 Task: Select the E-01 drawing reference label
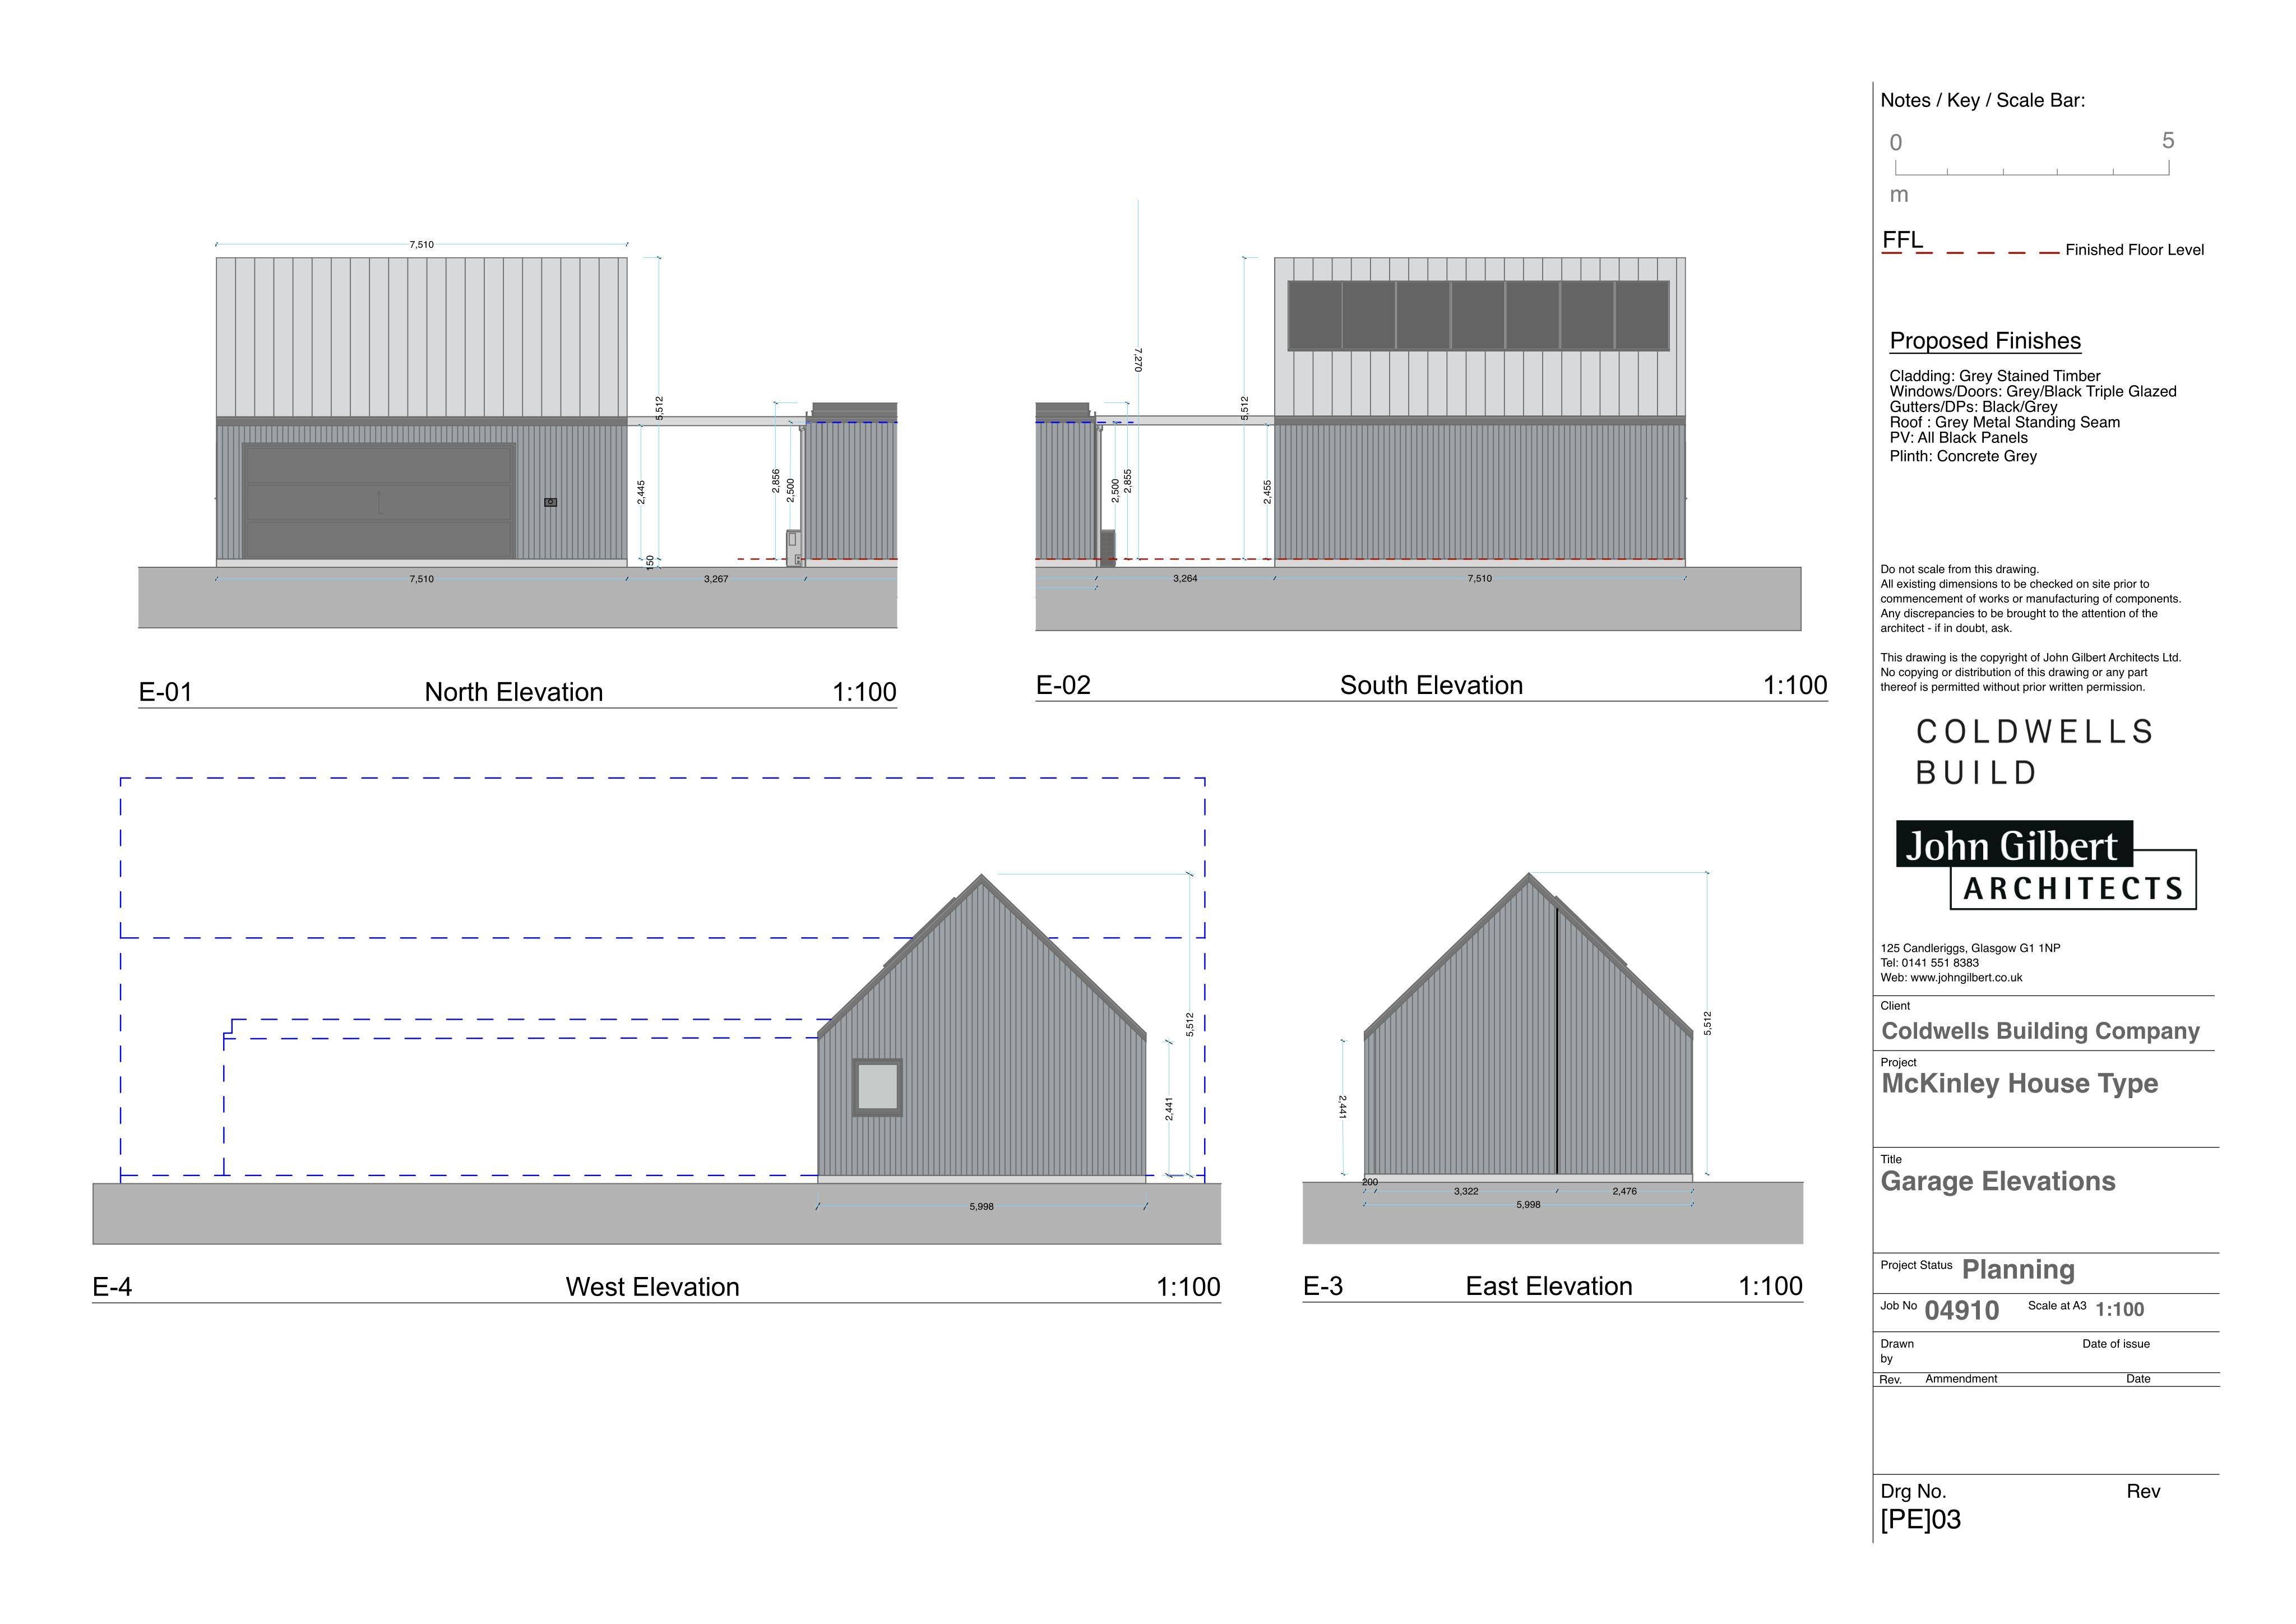(165, 692)
